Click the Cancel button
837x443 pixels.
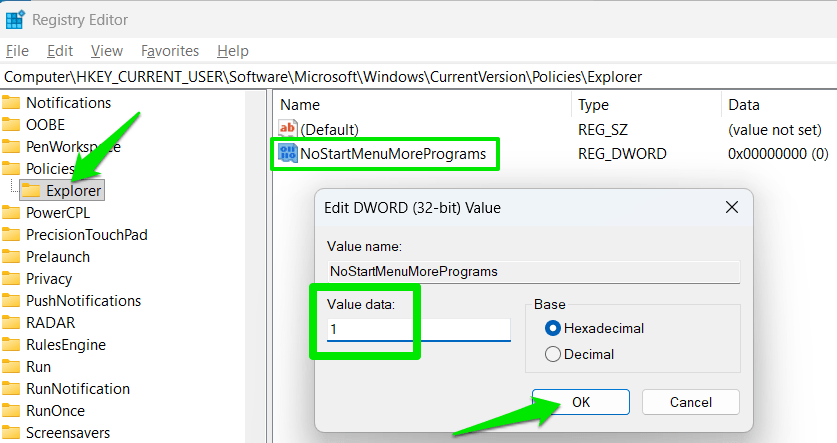pyautogui.click(x=691, y=402)
